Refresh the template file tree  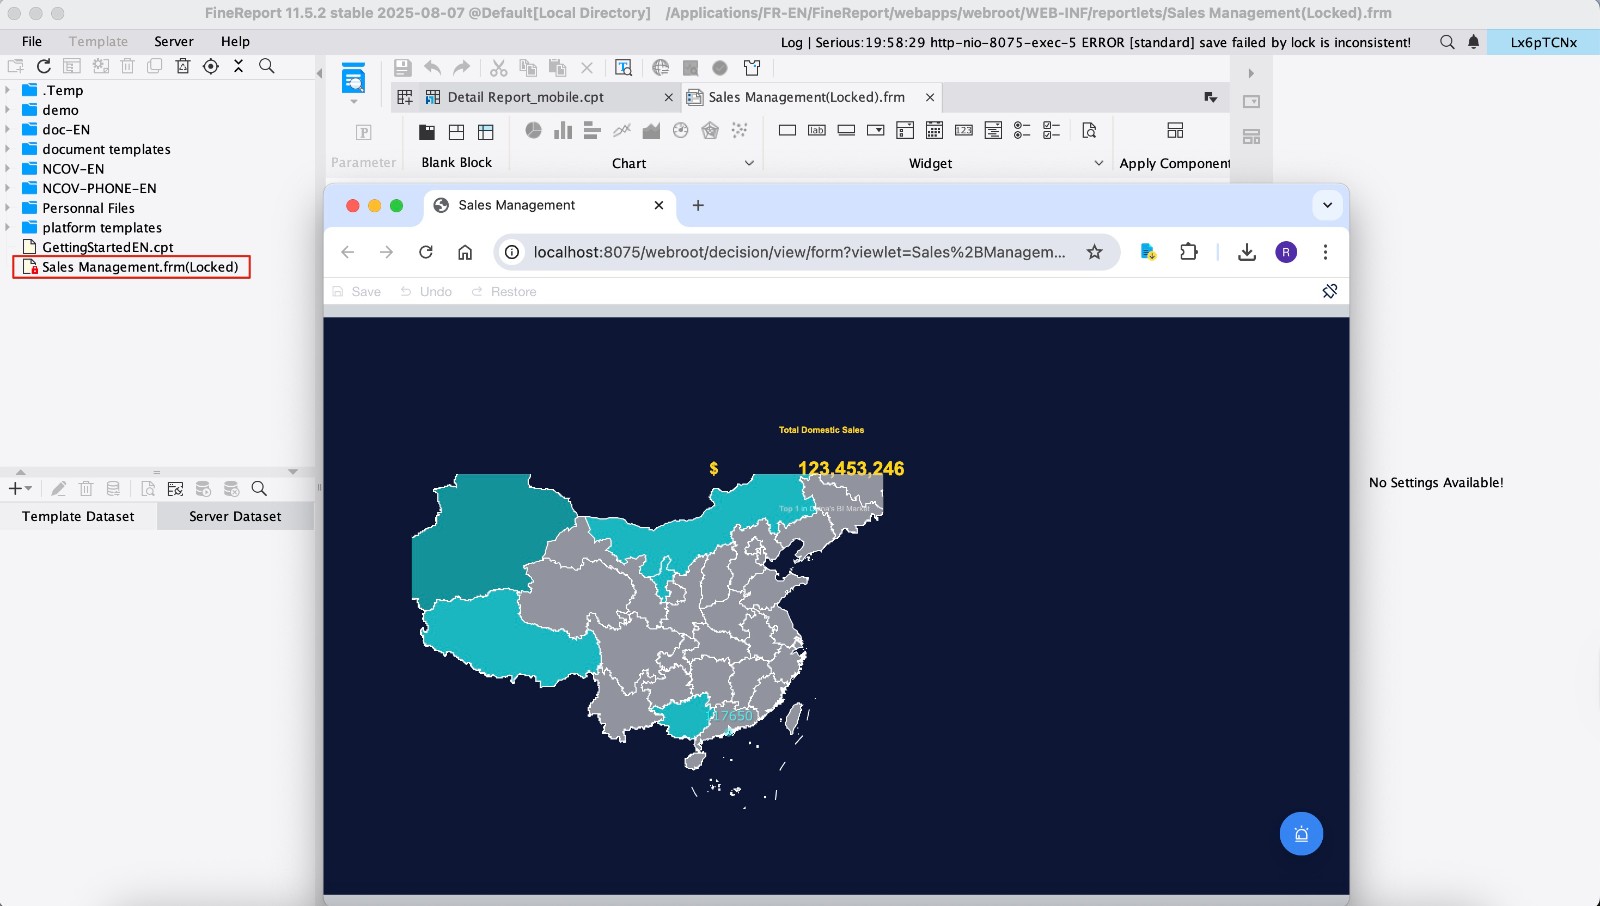pyautogui.click(x=43, y=66)
